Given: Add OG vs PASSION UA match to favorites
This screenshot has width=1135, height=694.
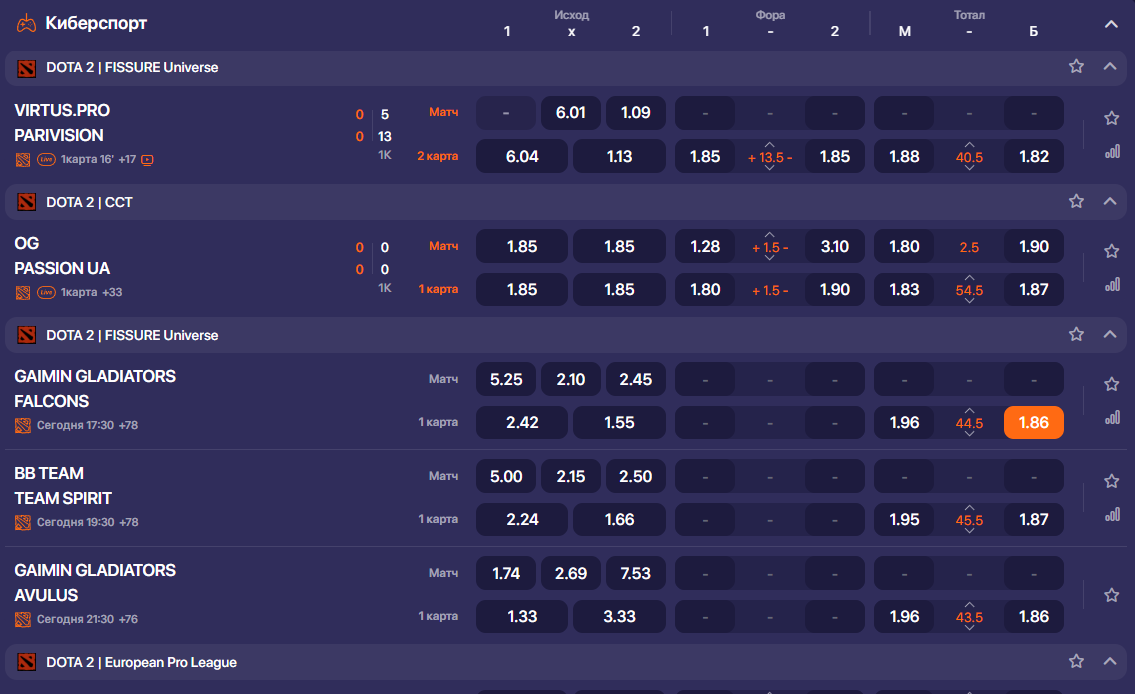Looking at the screenshot, I should click(1112, 251).
